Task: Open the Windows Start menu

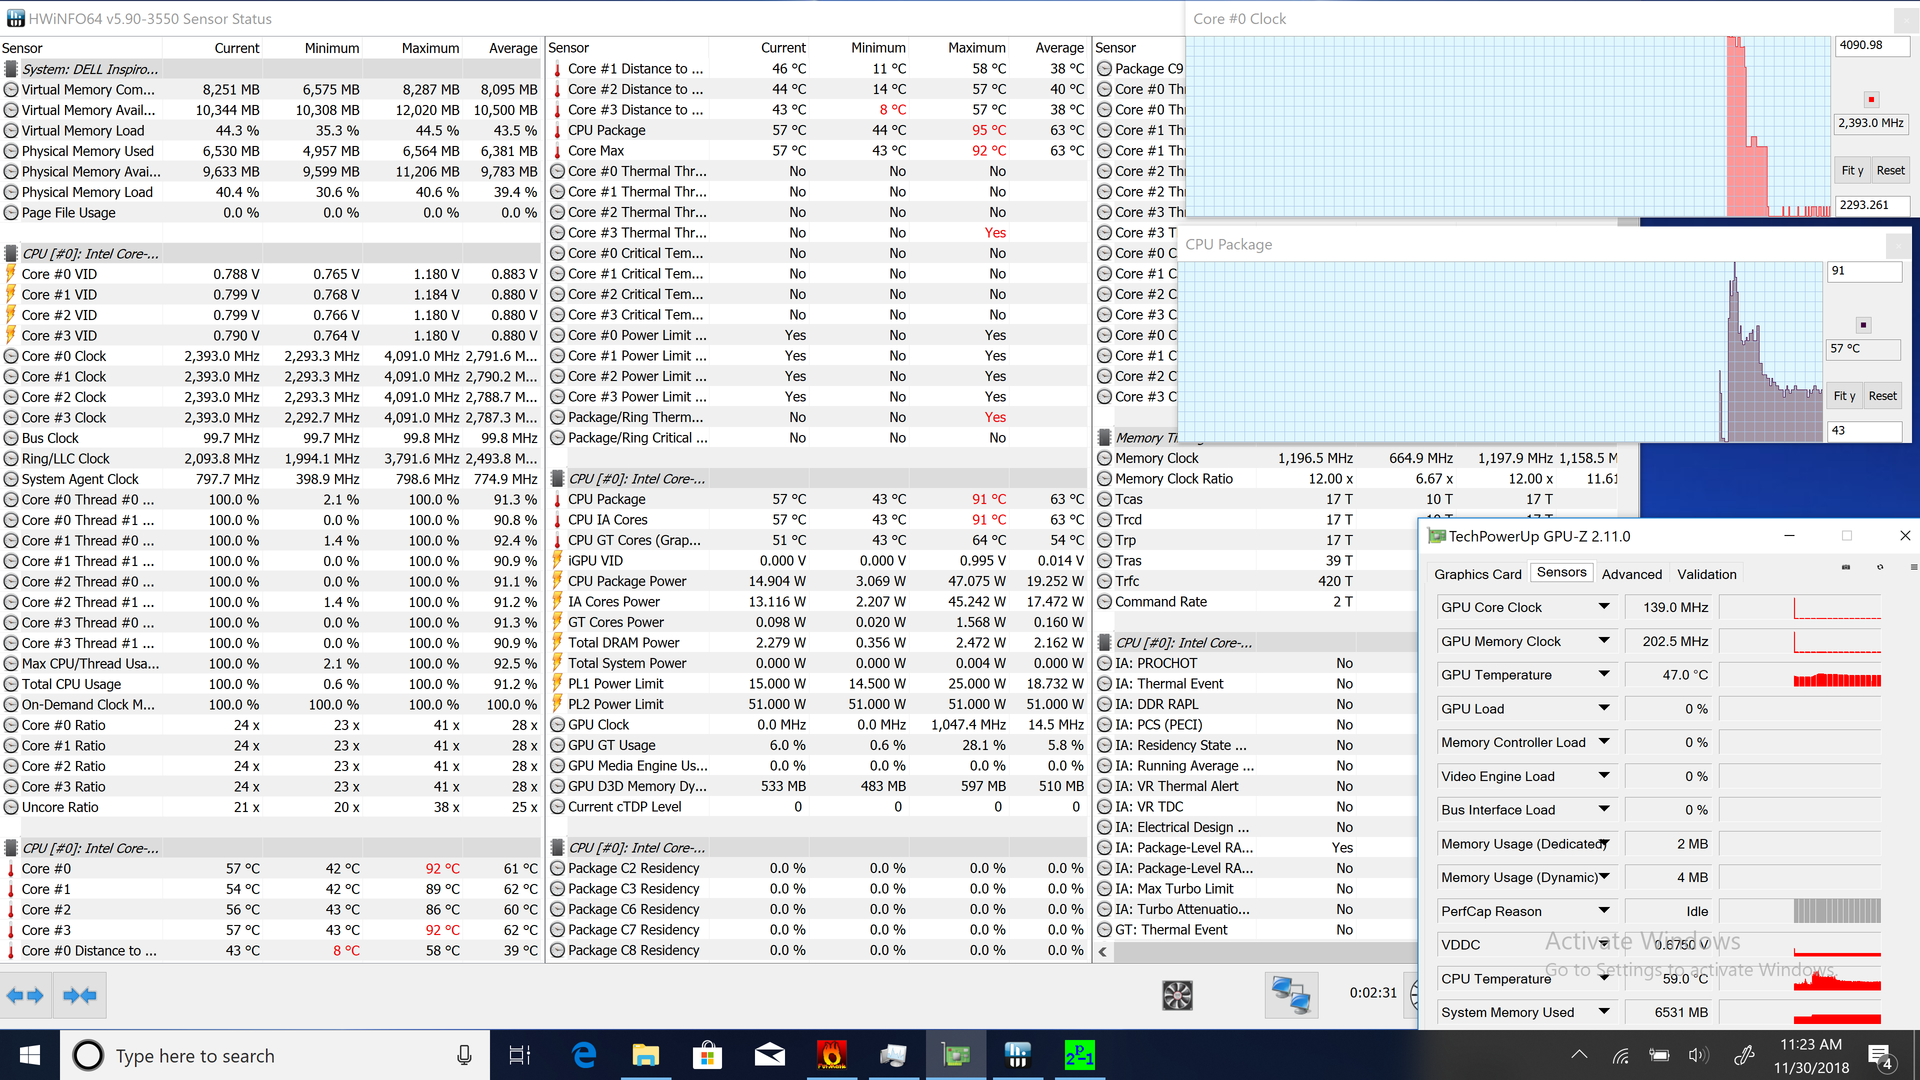Action: (30, 1055)
